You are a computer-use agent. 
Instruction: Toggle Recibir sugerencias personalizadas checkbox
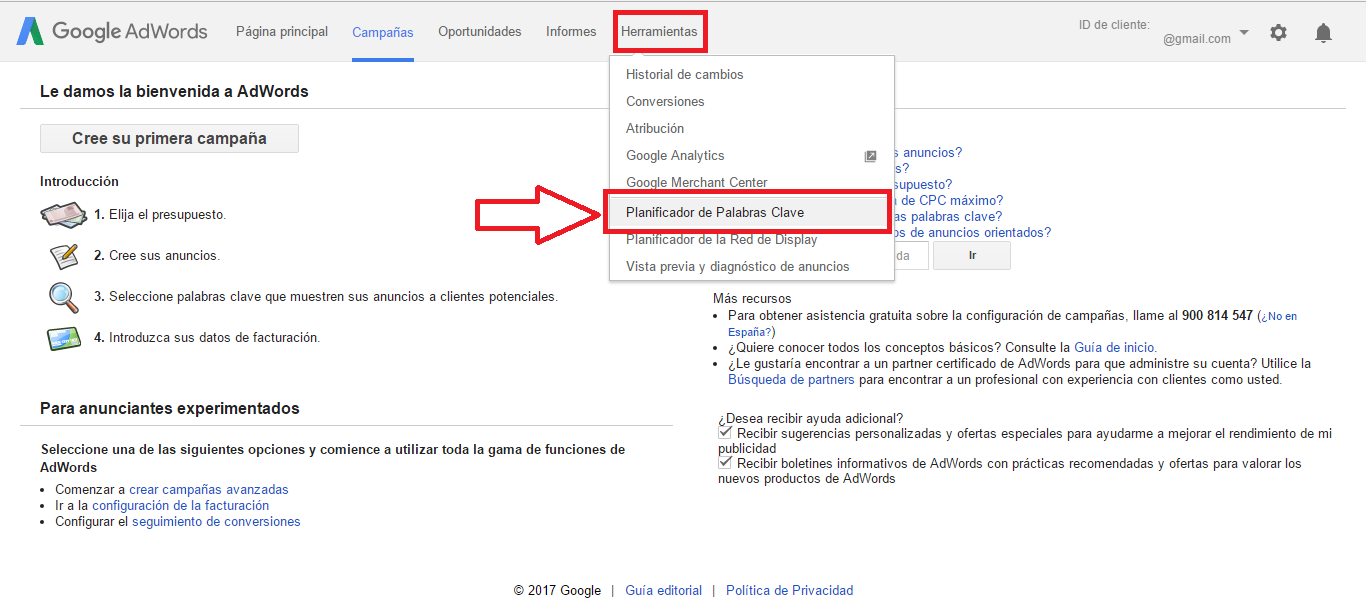pos(725,433)
